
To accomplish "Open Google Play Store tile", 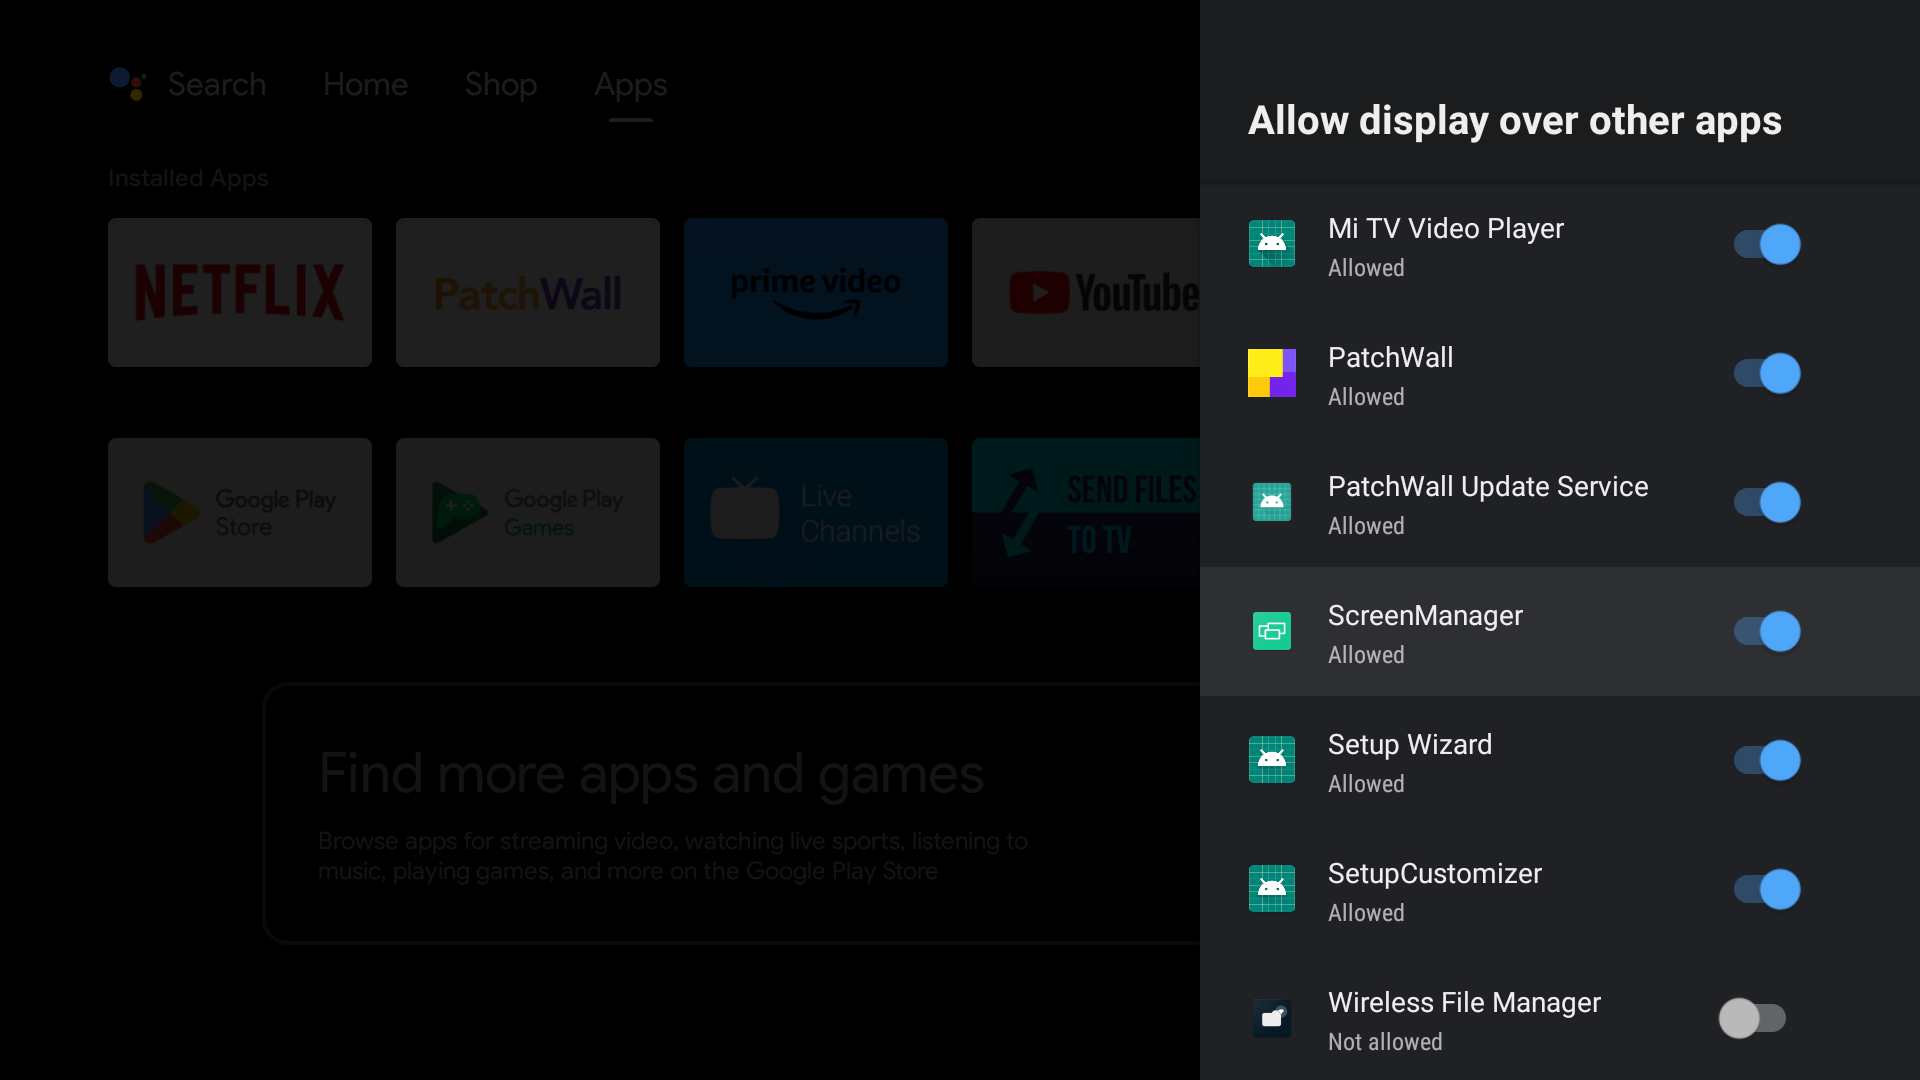I will click(x=240, y=512).
